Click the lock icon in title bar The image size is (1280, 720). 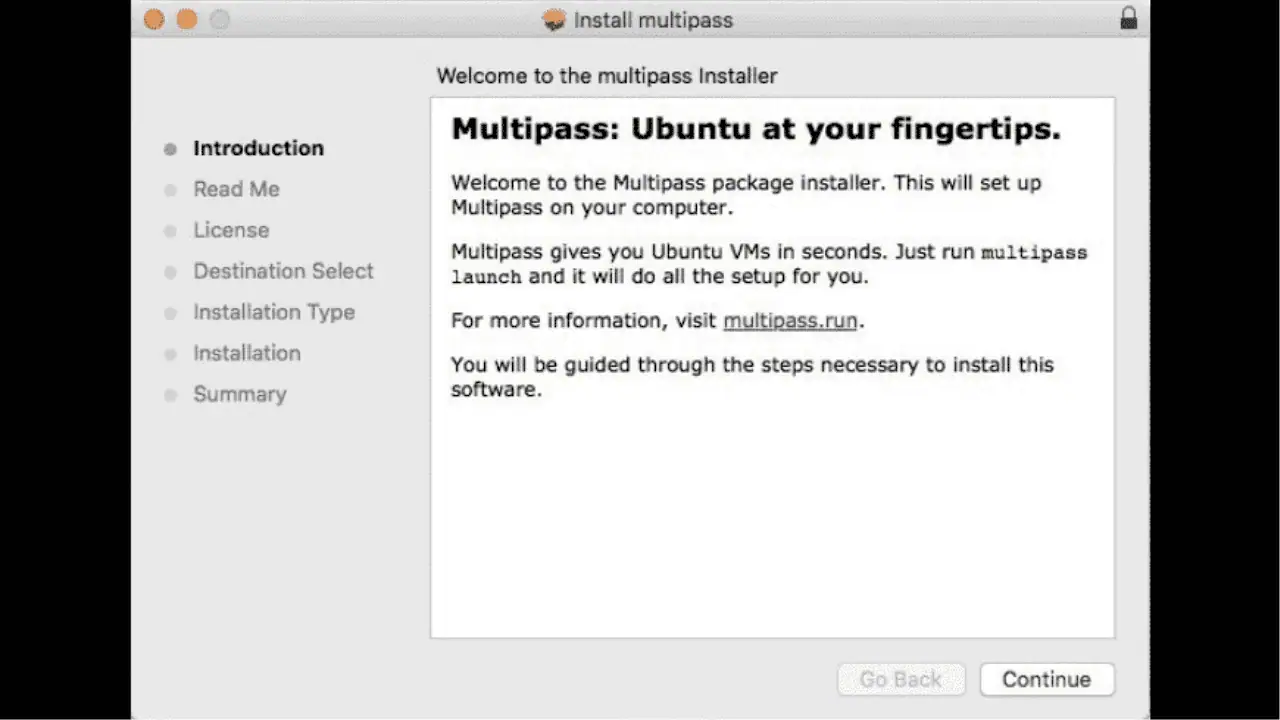(x=1129, y=18)
